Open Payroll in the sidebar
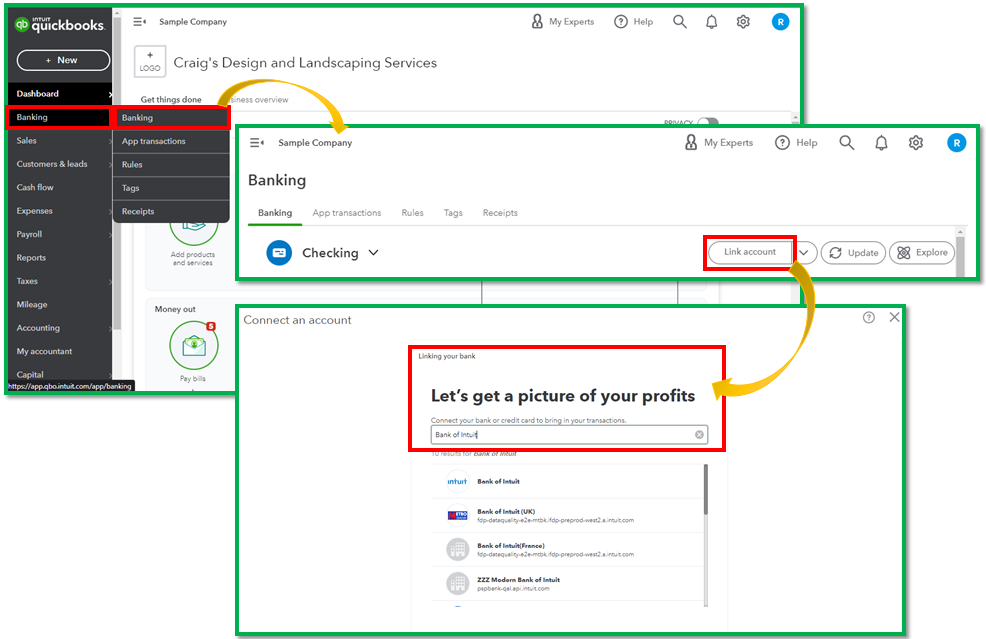Viewport: 986px width, 639px height. pos(60,234)
